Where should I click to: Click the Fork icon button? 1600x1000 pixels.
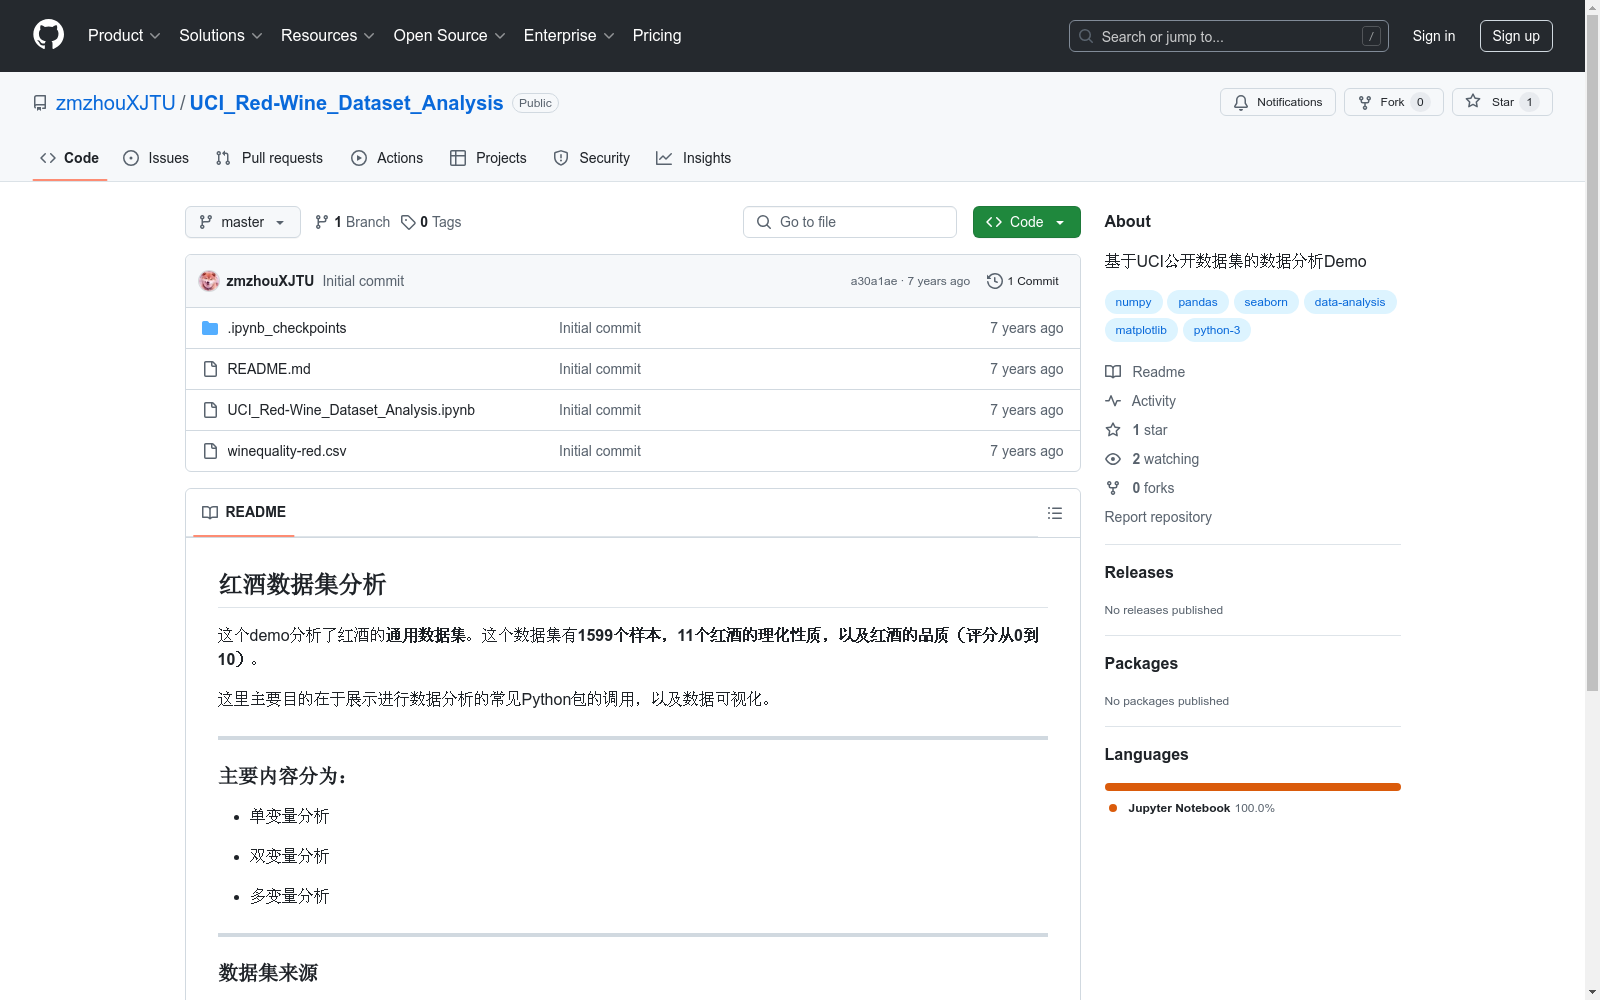(1365, 102)
